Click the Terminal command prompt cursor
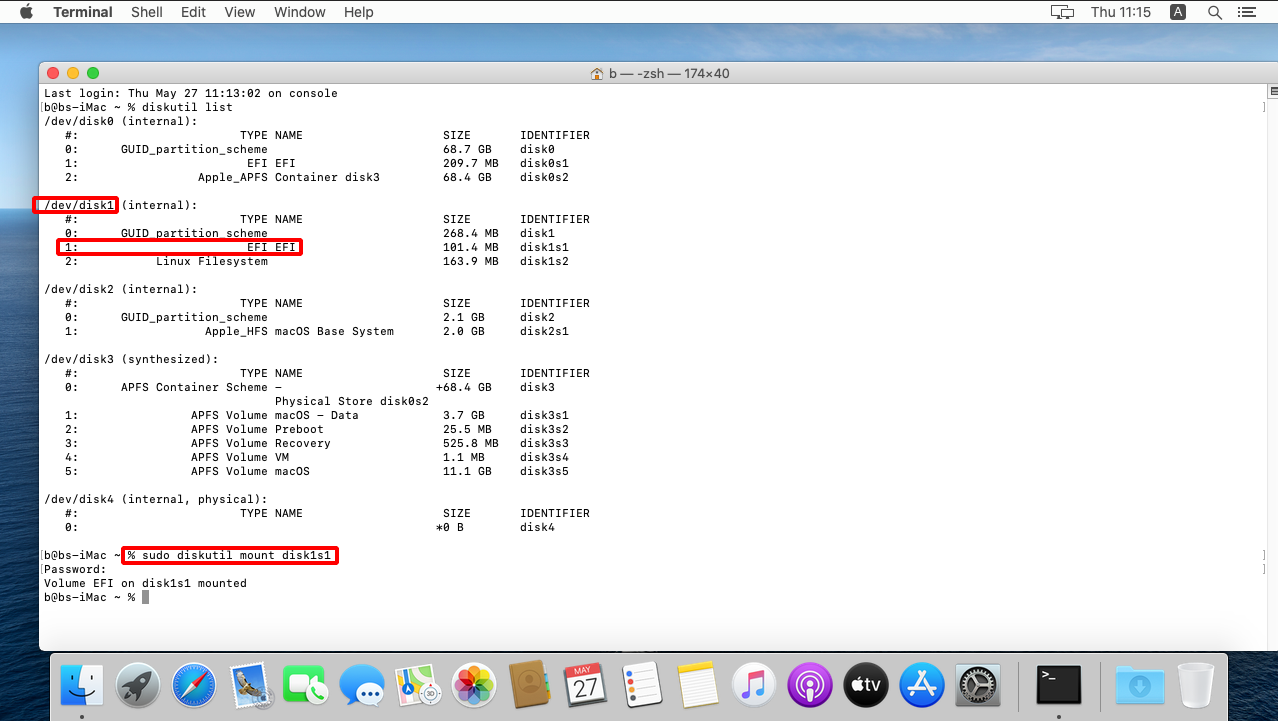1278x721 pixels. (x=145, y=597)
